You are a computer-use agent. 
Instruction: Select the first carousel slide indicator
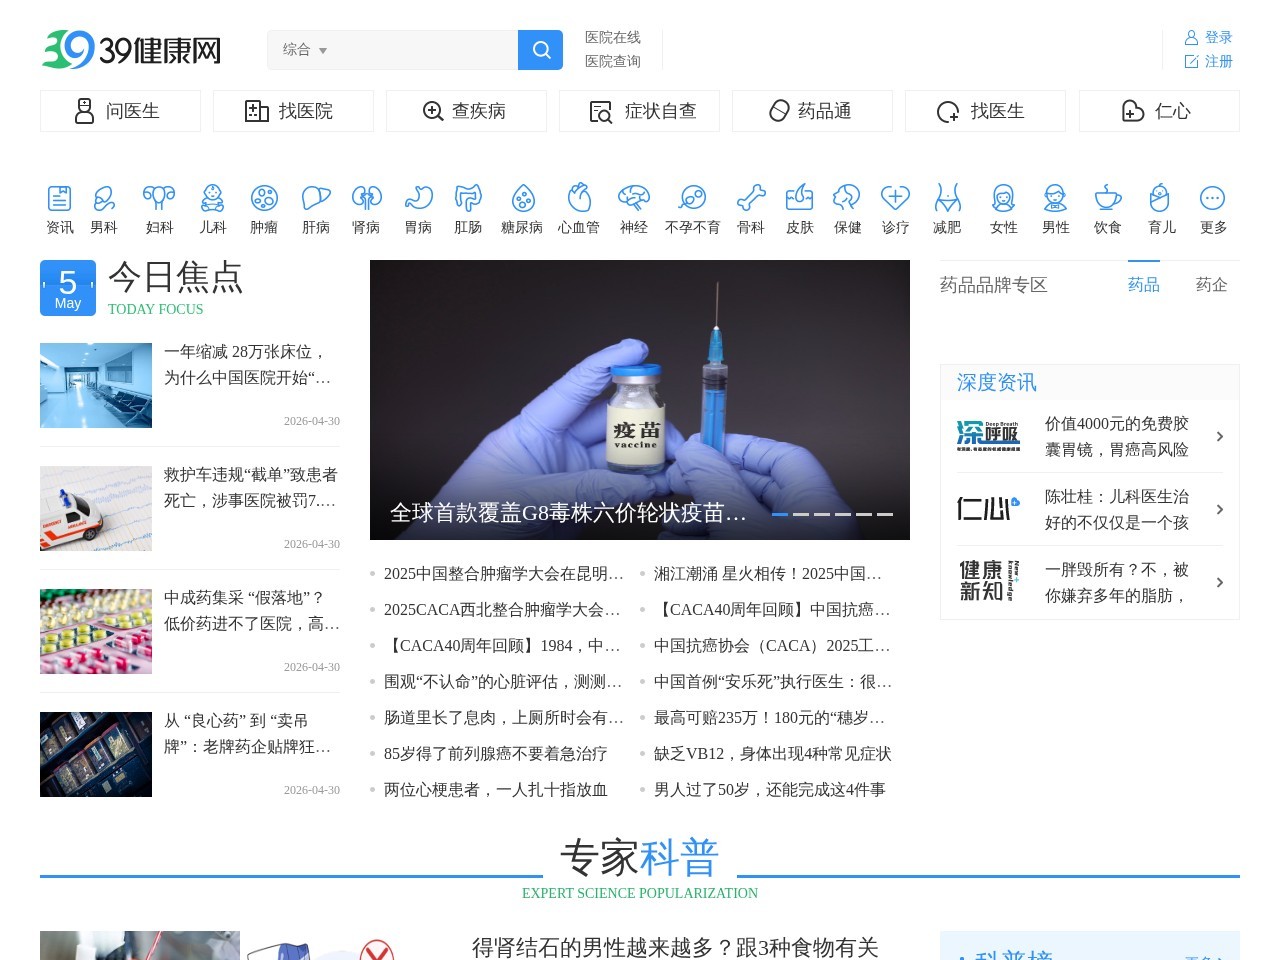tap(780, 514)
